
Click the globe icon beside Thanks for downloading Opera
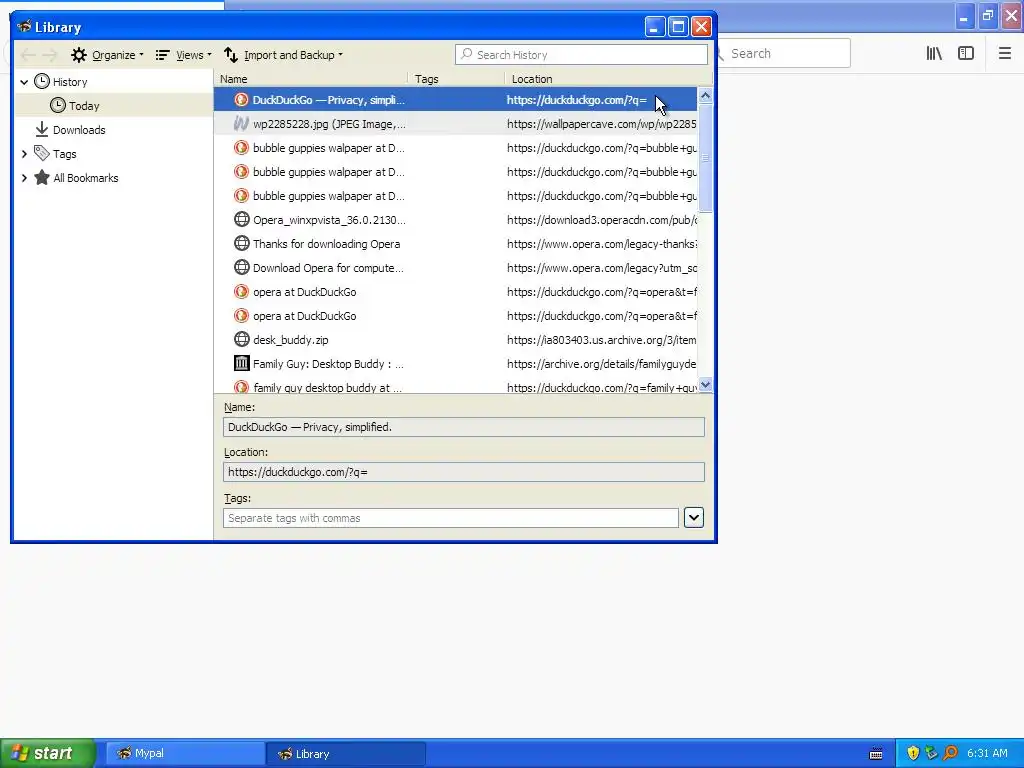coord(241,244)
